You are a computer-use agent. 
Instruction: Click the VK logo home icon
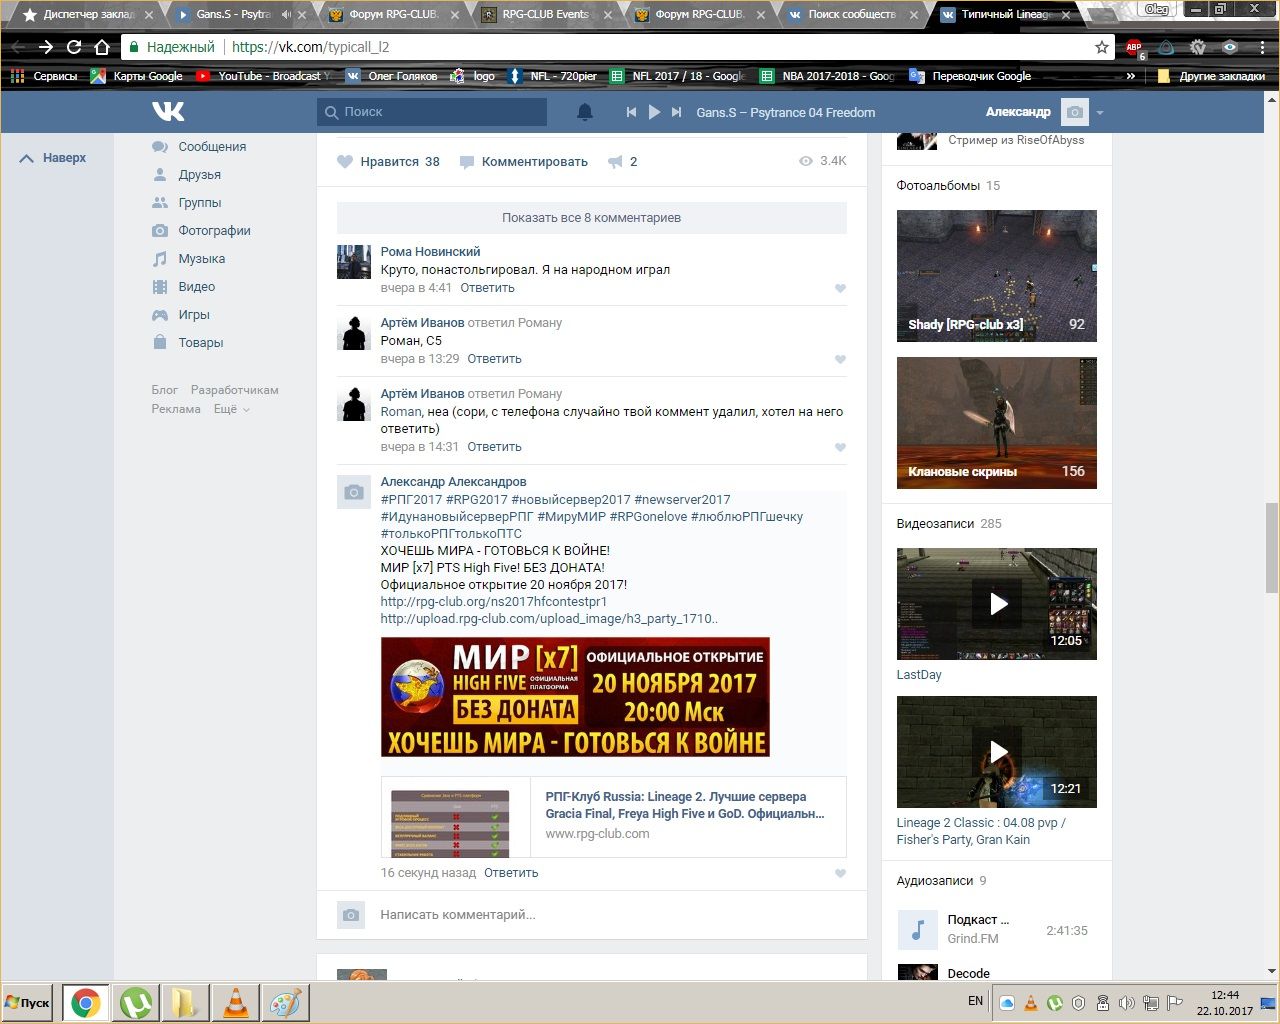pyautogui.click(x=168, y=112)
